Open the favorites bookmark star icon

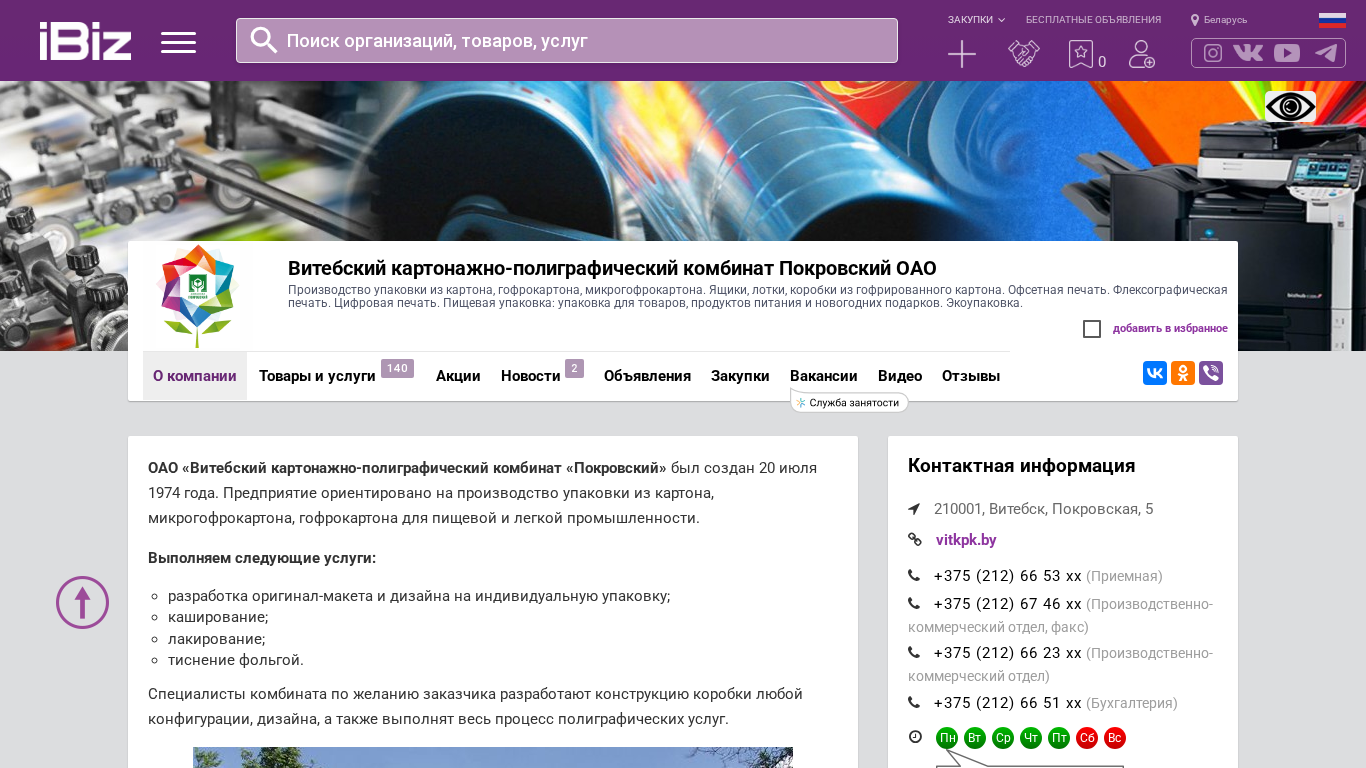pos(1081,54)
